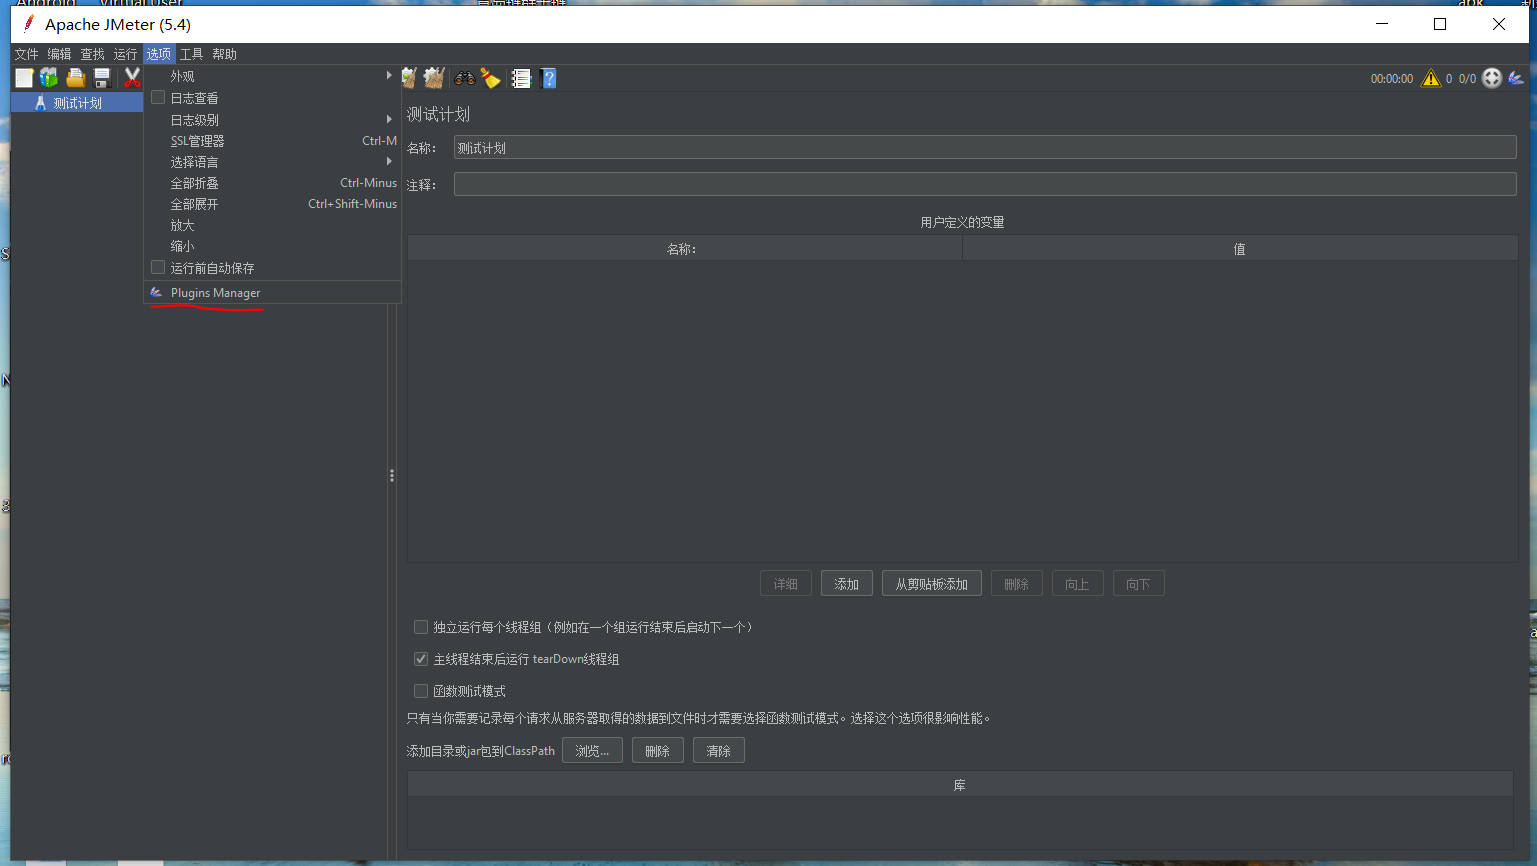This screenshot has height=866, width=1537.
Task: Click the 清除 classpath button
Action: point(719,751)
